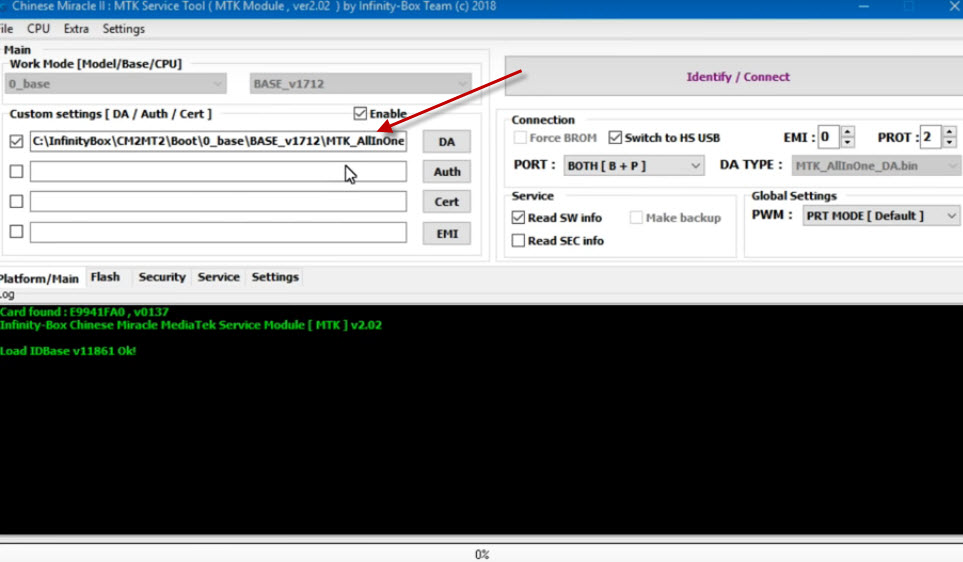963x562 pixels.
Task: Toggle the Read SW info checkbox
Action: coord(518,217)
